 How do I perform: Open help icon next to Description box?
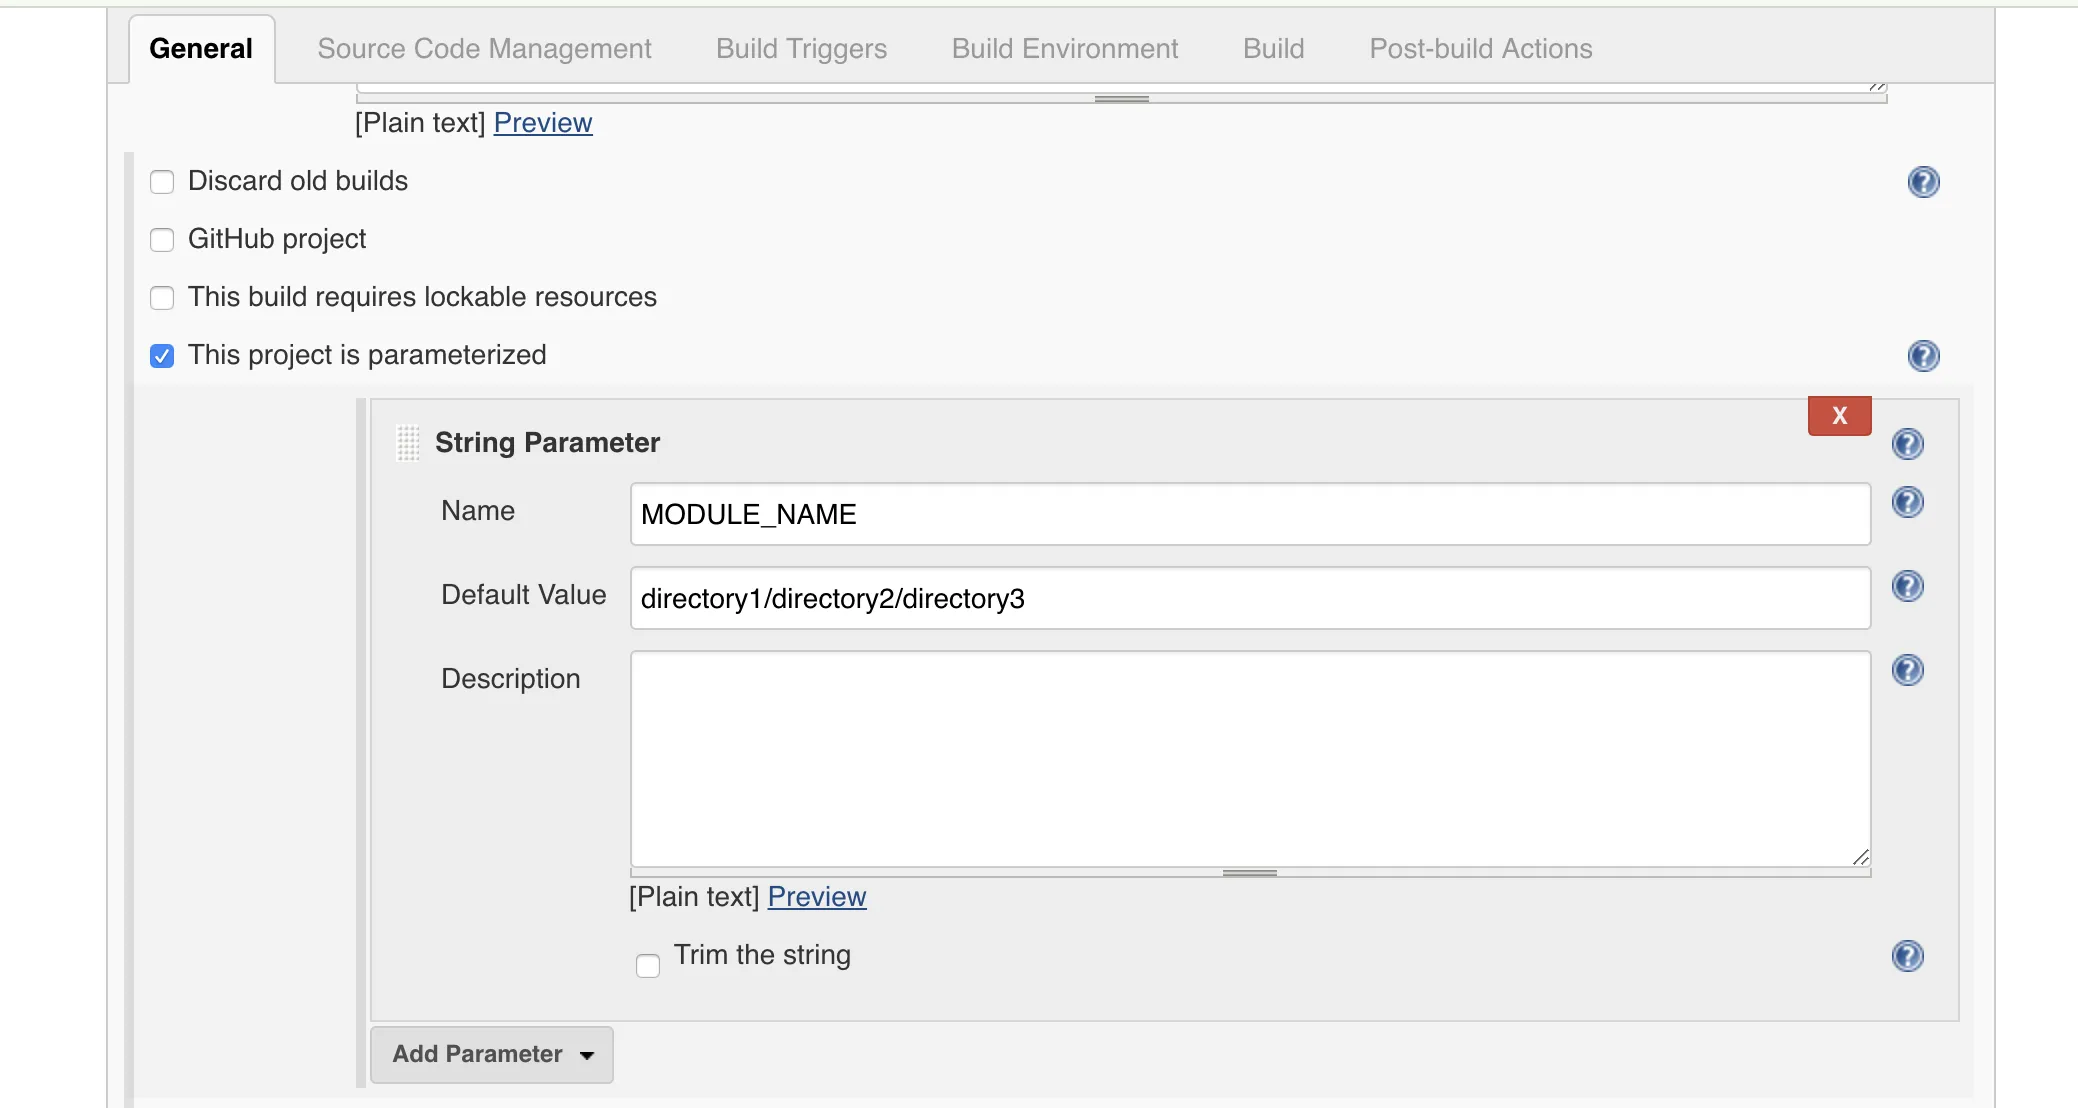pyautogui.click(x=1907, y=670)
